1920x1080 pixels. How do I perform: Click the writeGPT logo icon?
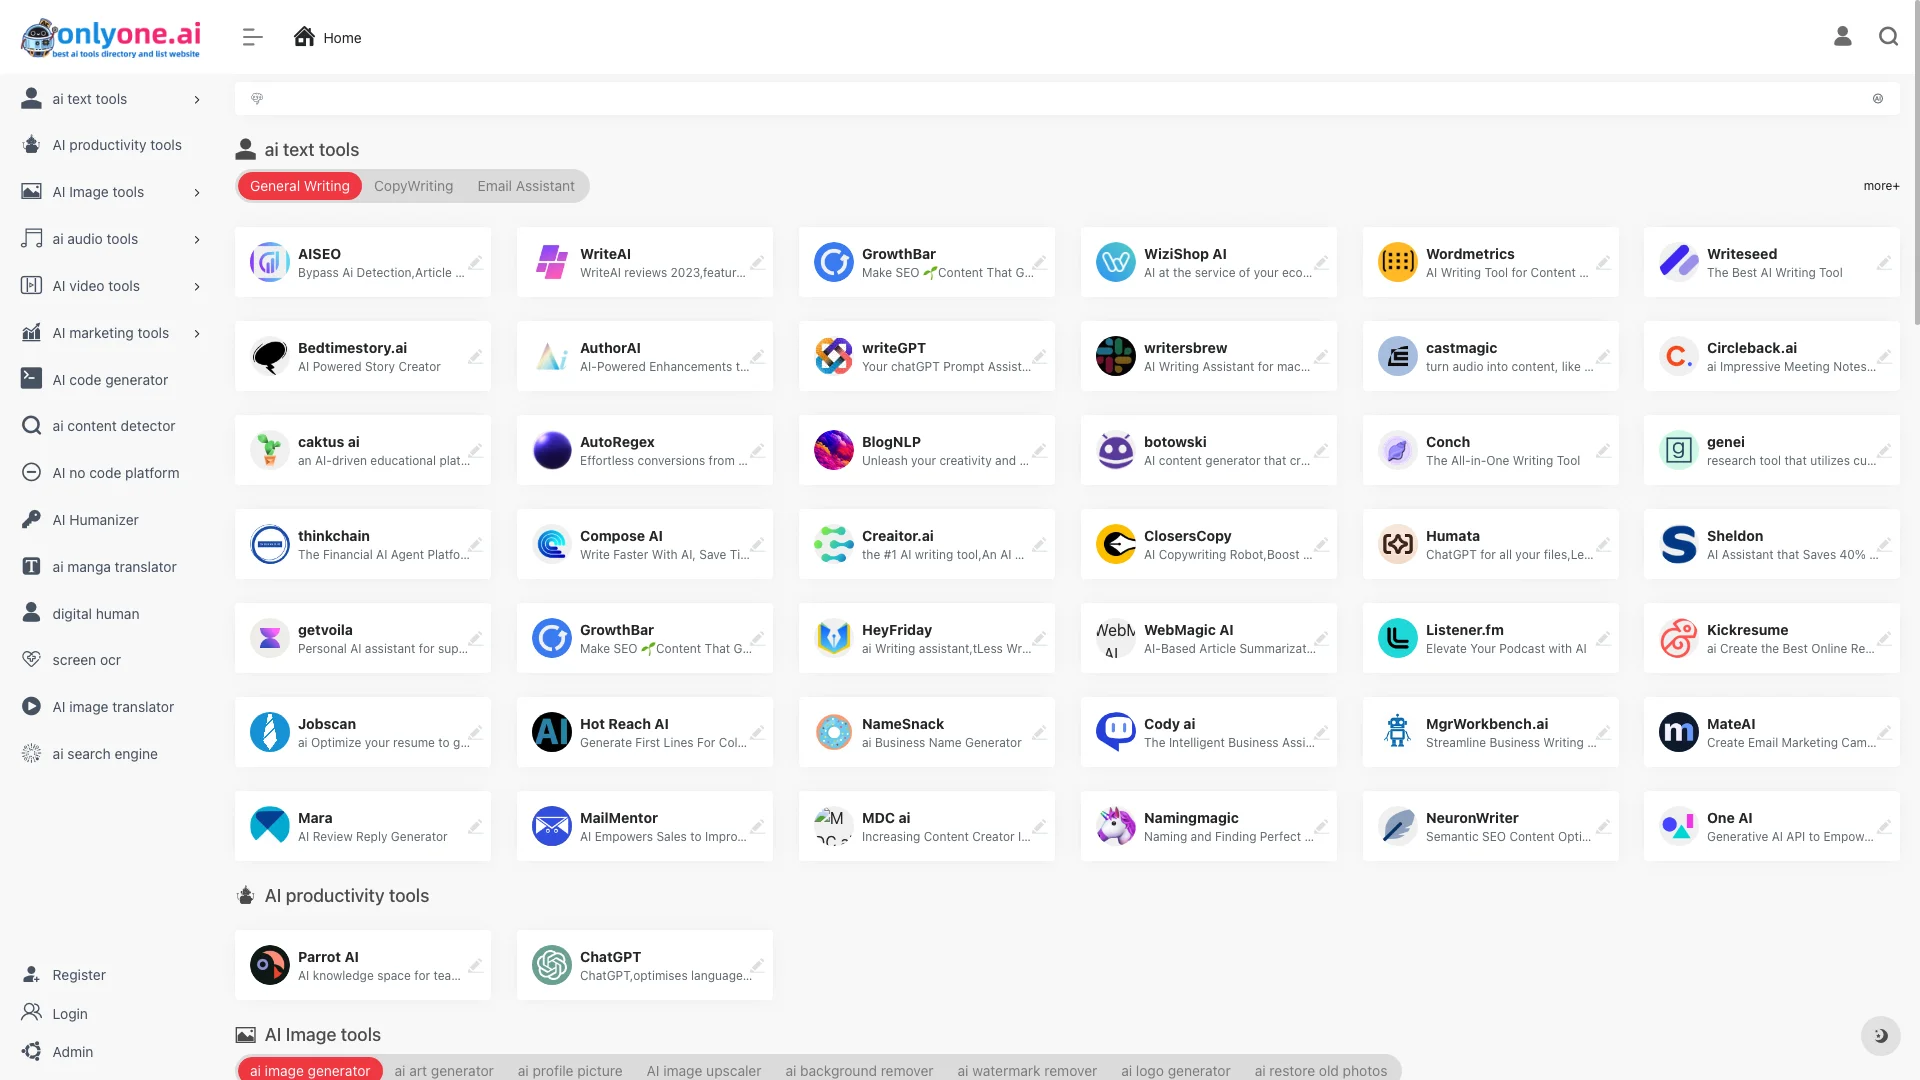[x=834, y=356]
